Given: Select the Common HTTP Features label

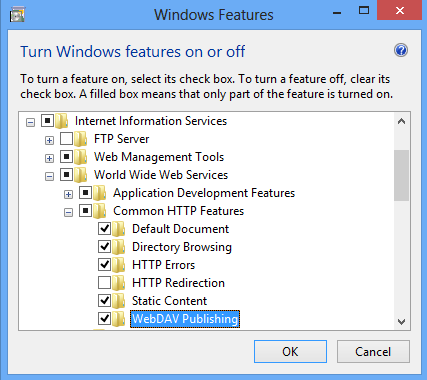Looking at the screenshot, I should click(x=178, y=211).
